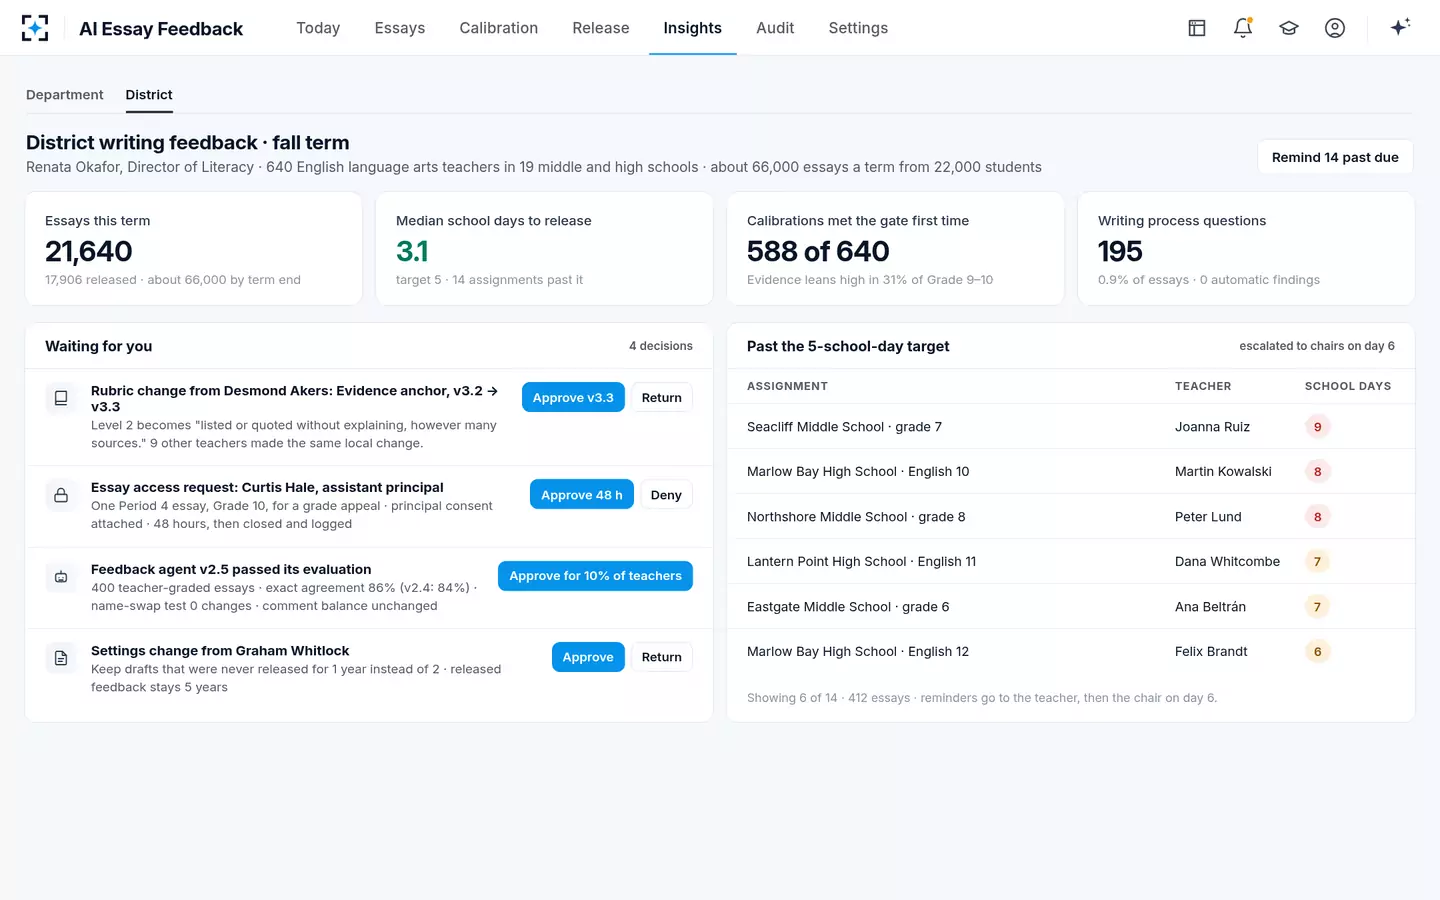Return Graham Whitlock's settings change

tap(662, 657)
